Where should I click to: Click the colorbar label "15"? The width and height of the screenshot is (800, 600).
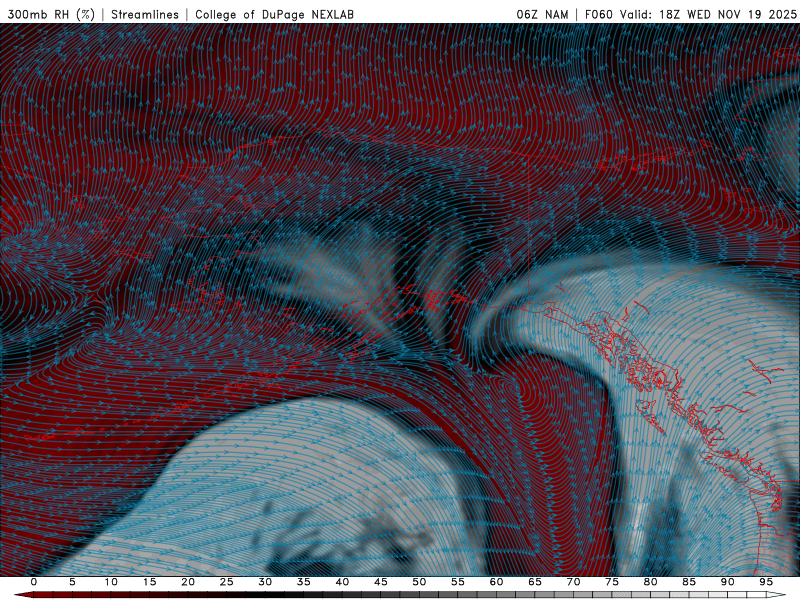pos(149,582)
